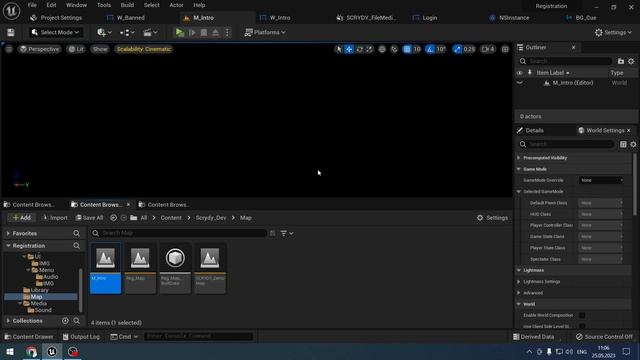Viewport: 640px width, 360px height.
Task: Open the Cinematics clapboard dropdown
Action: (150, 32)
